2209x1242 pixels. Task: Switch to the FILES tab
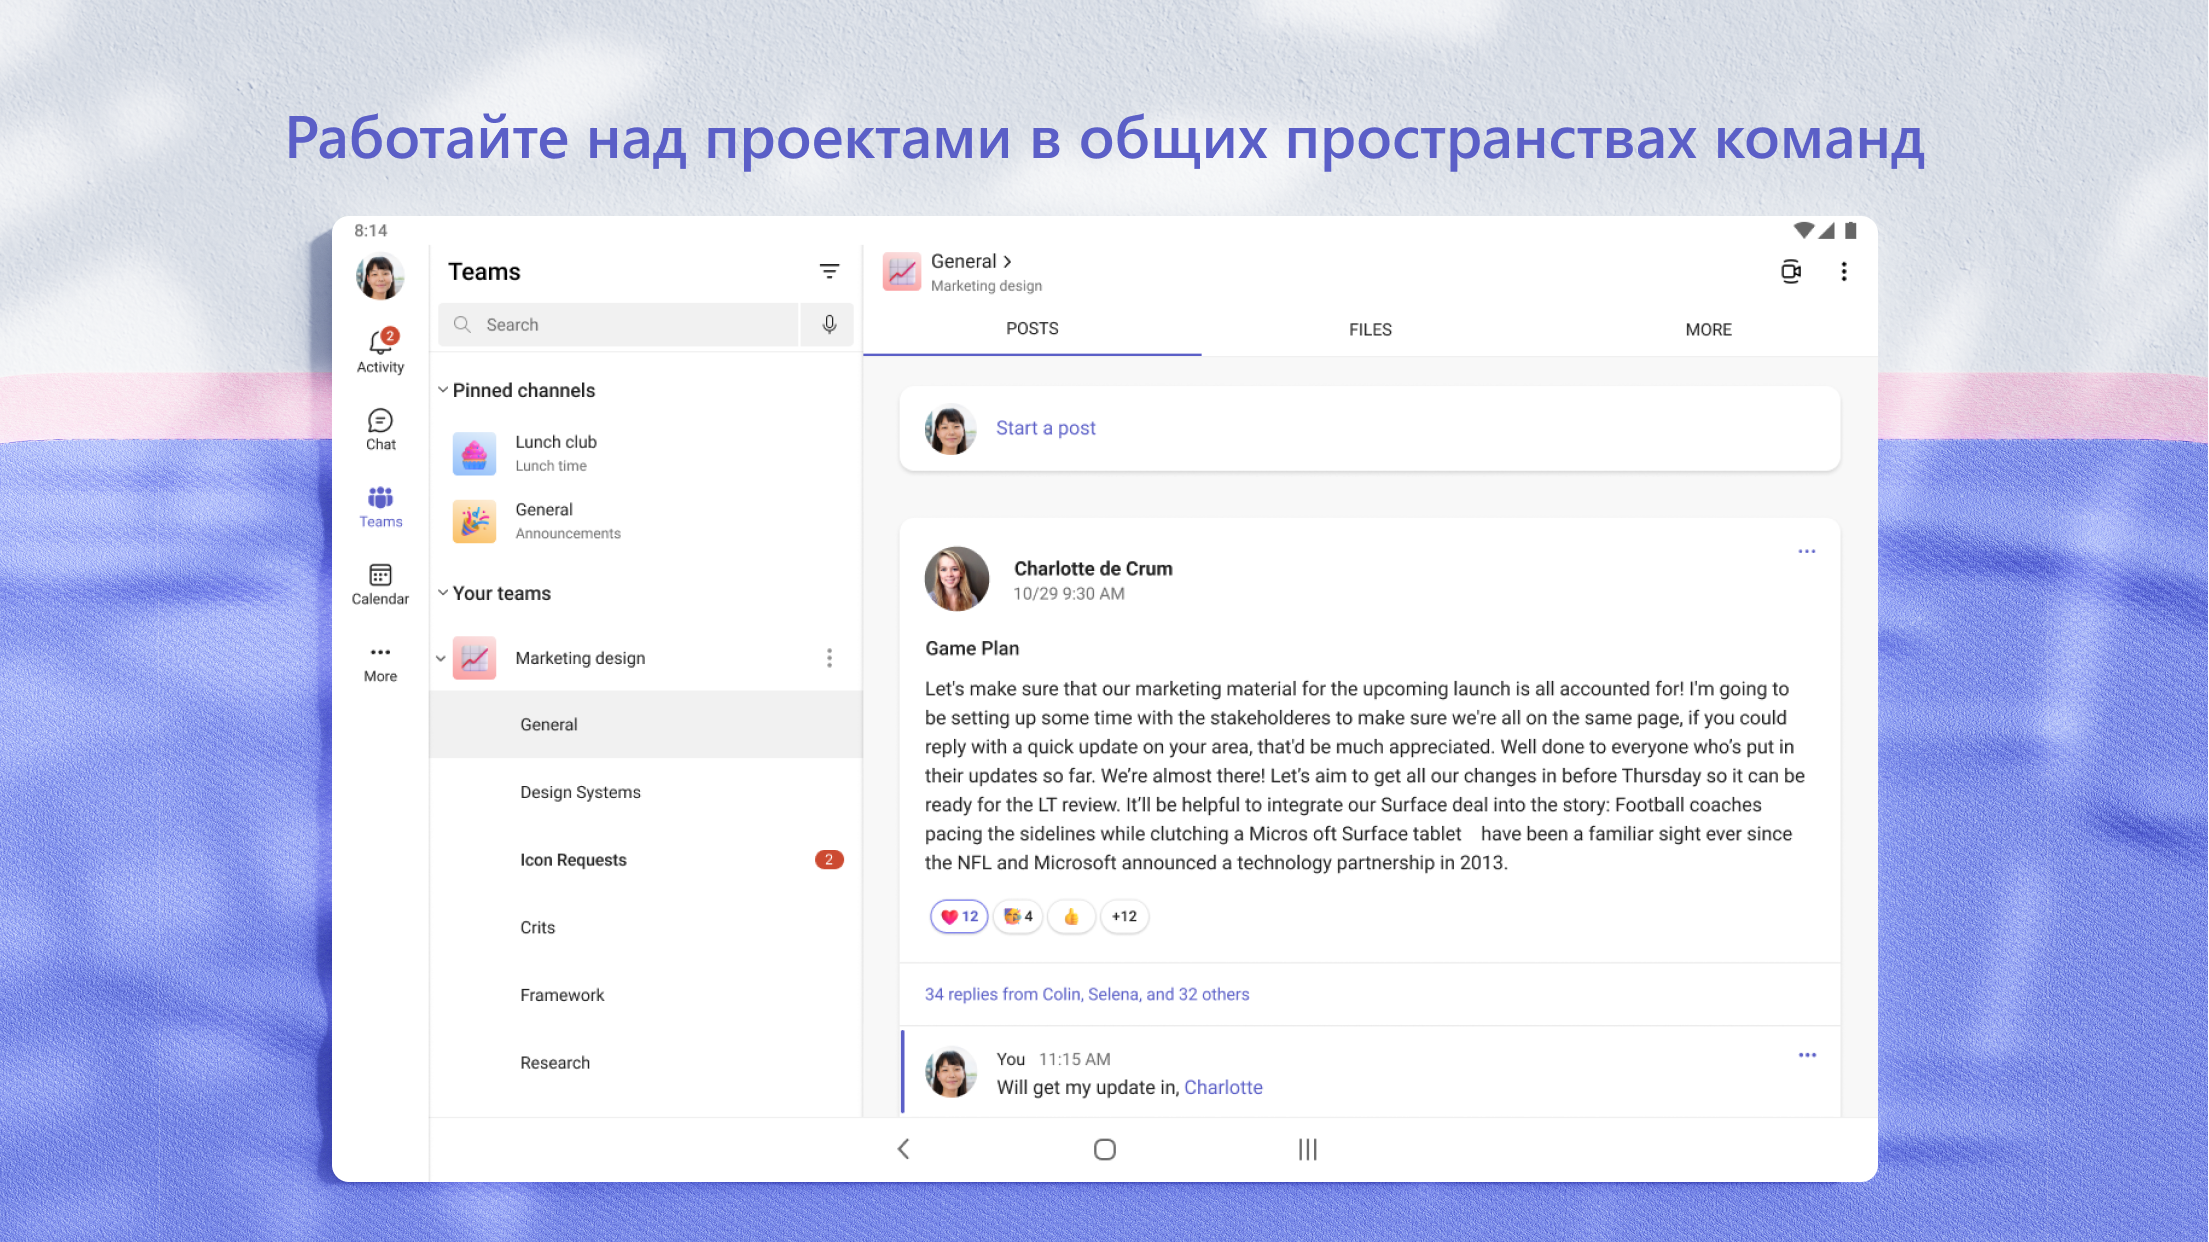point(1370,329)
